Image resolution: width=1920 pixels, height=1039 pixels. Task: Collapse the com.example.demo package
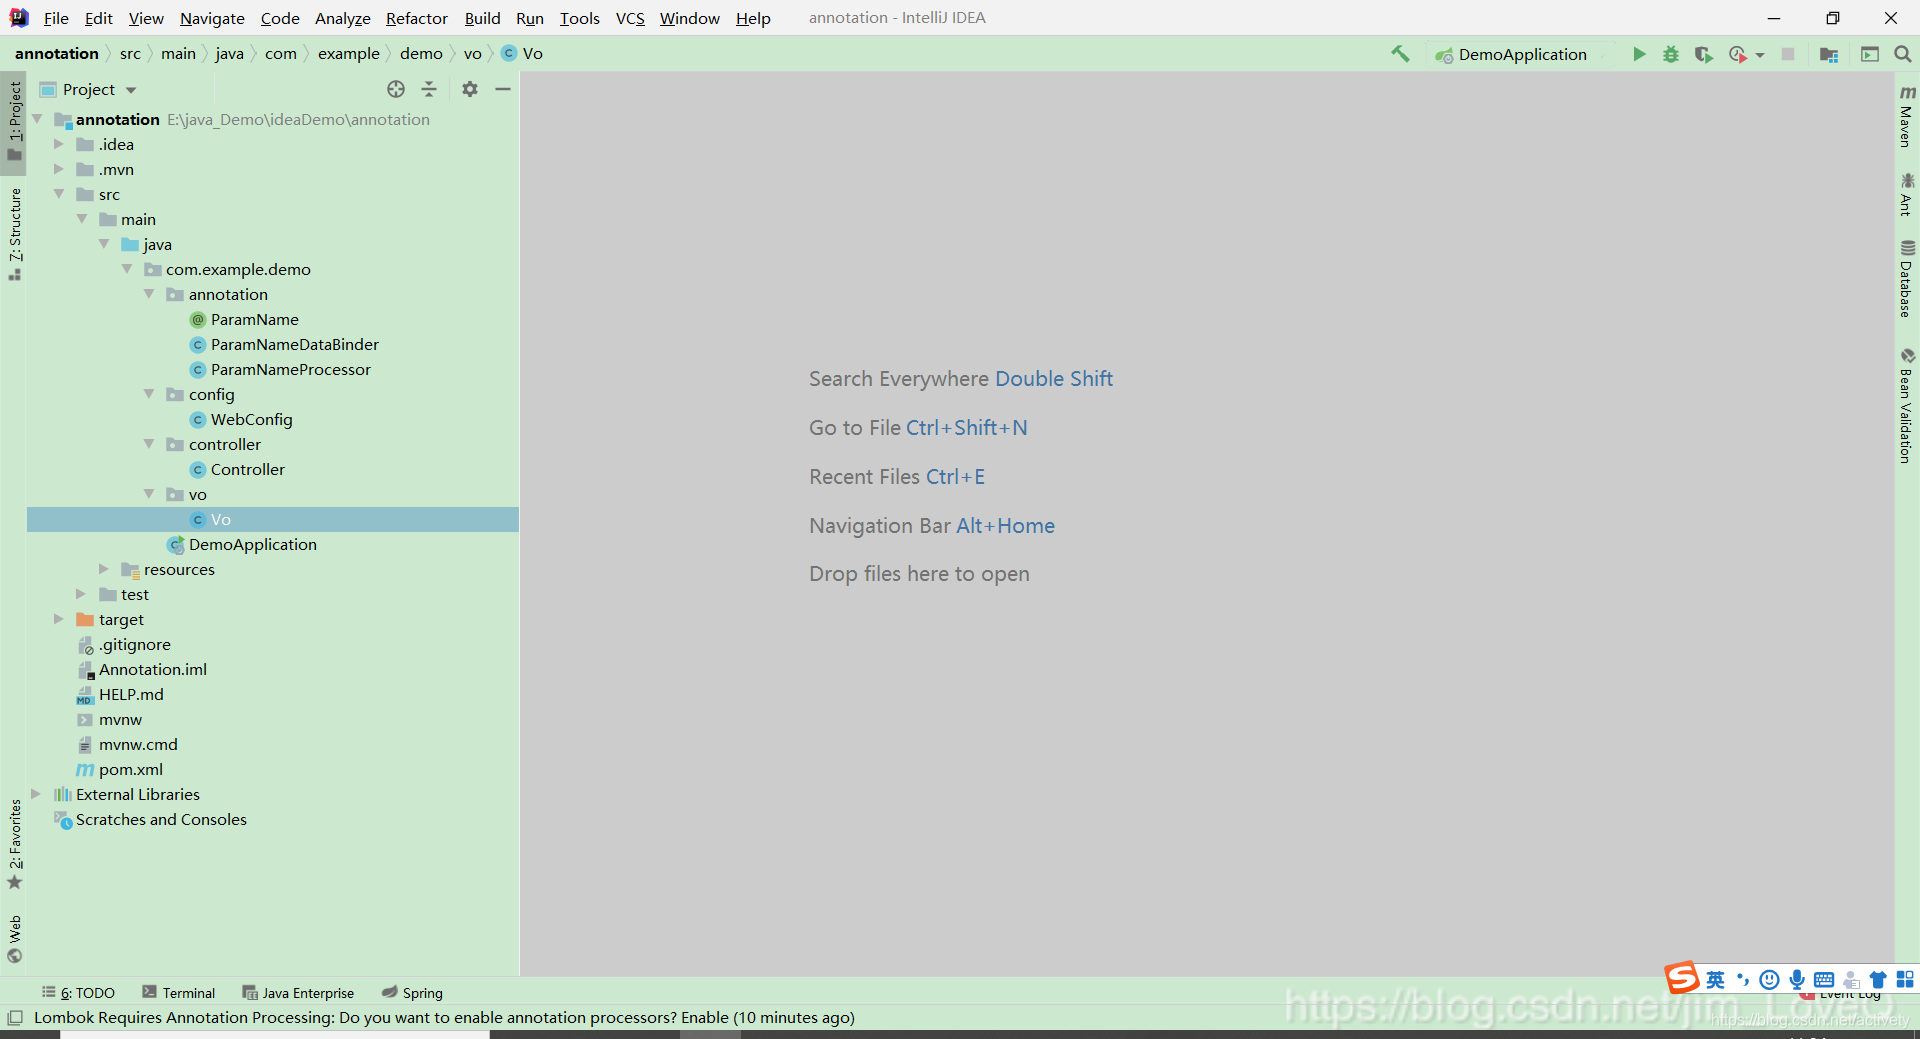click(x=127, y=269)
